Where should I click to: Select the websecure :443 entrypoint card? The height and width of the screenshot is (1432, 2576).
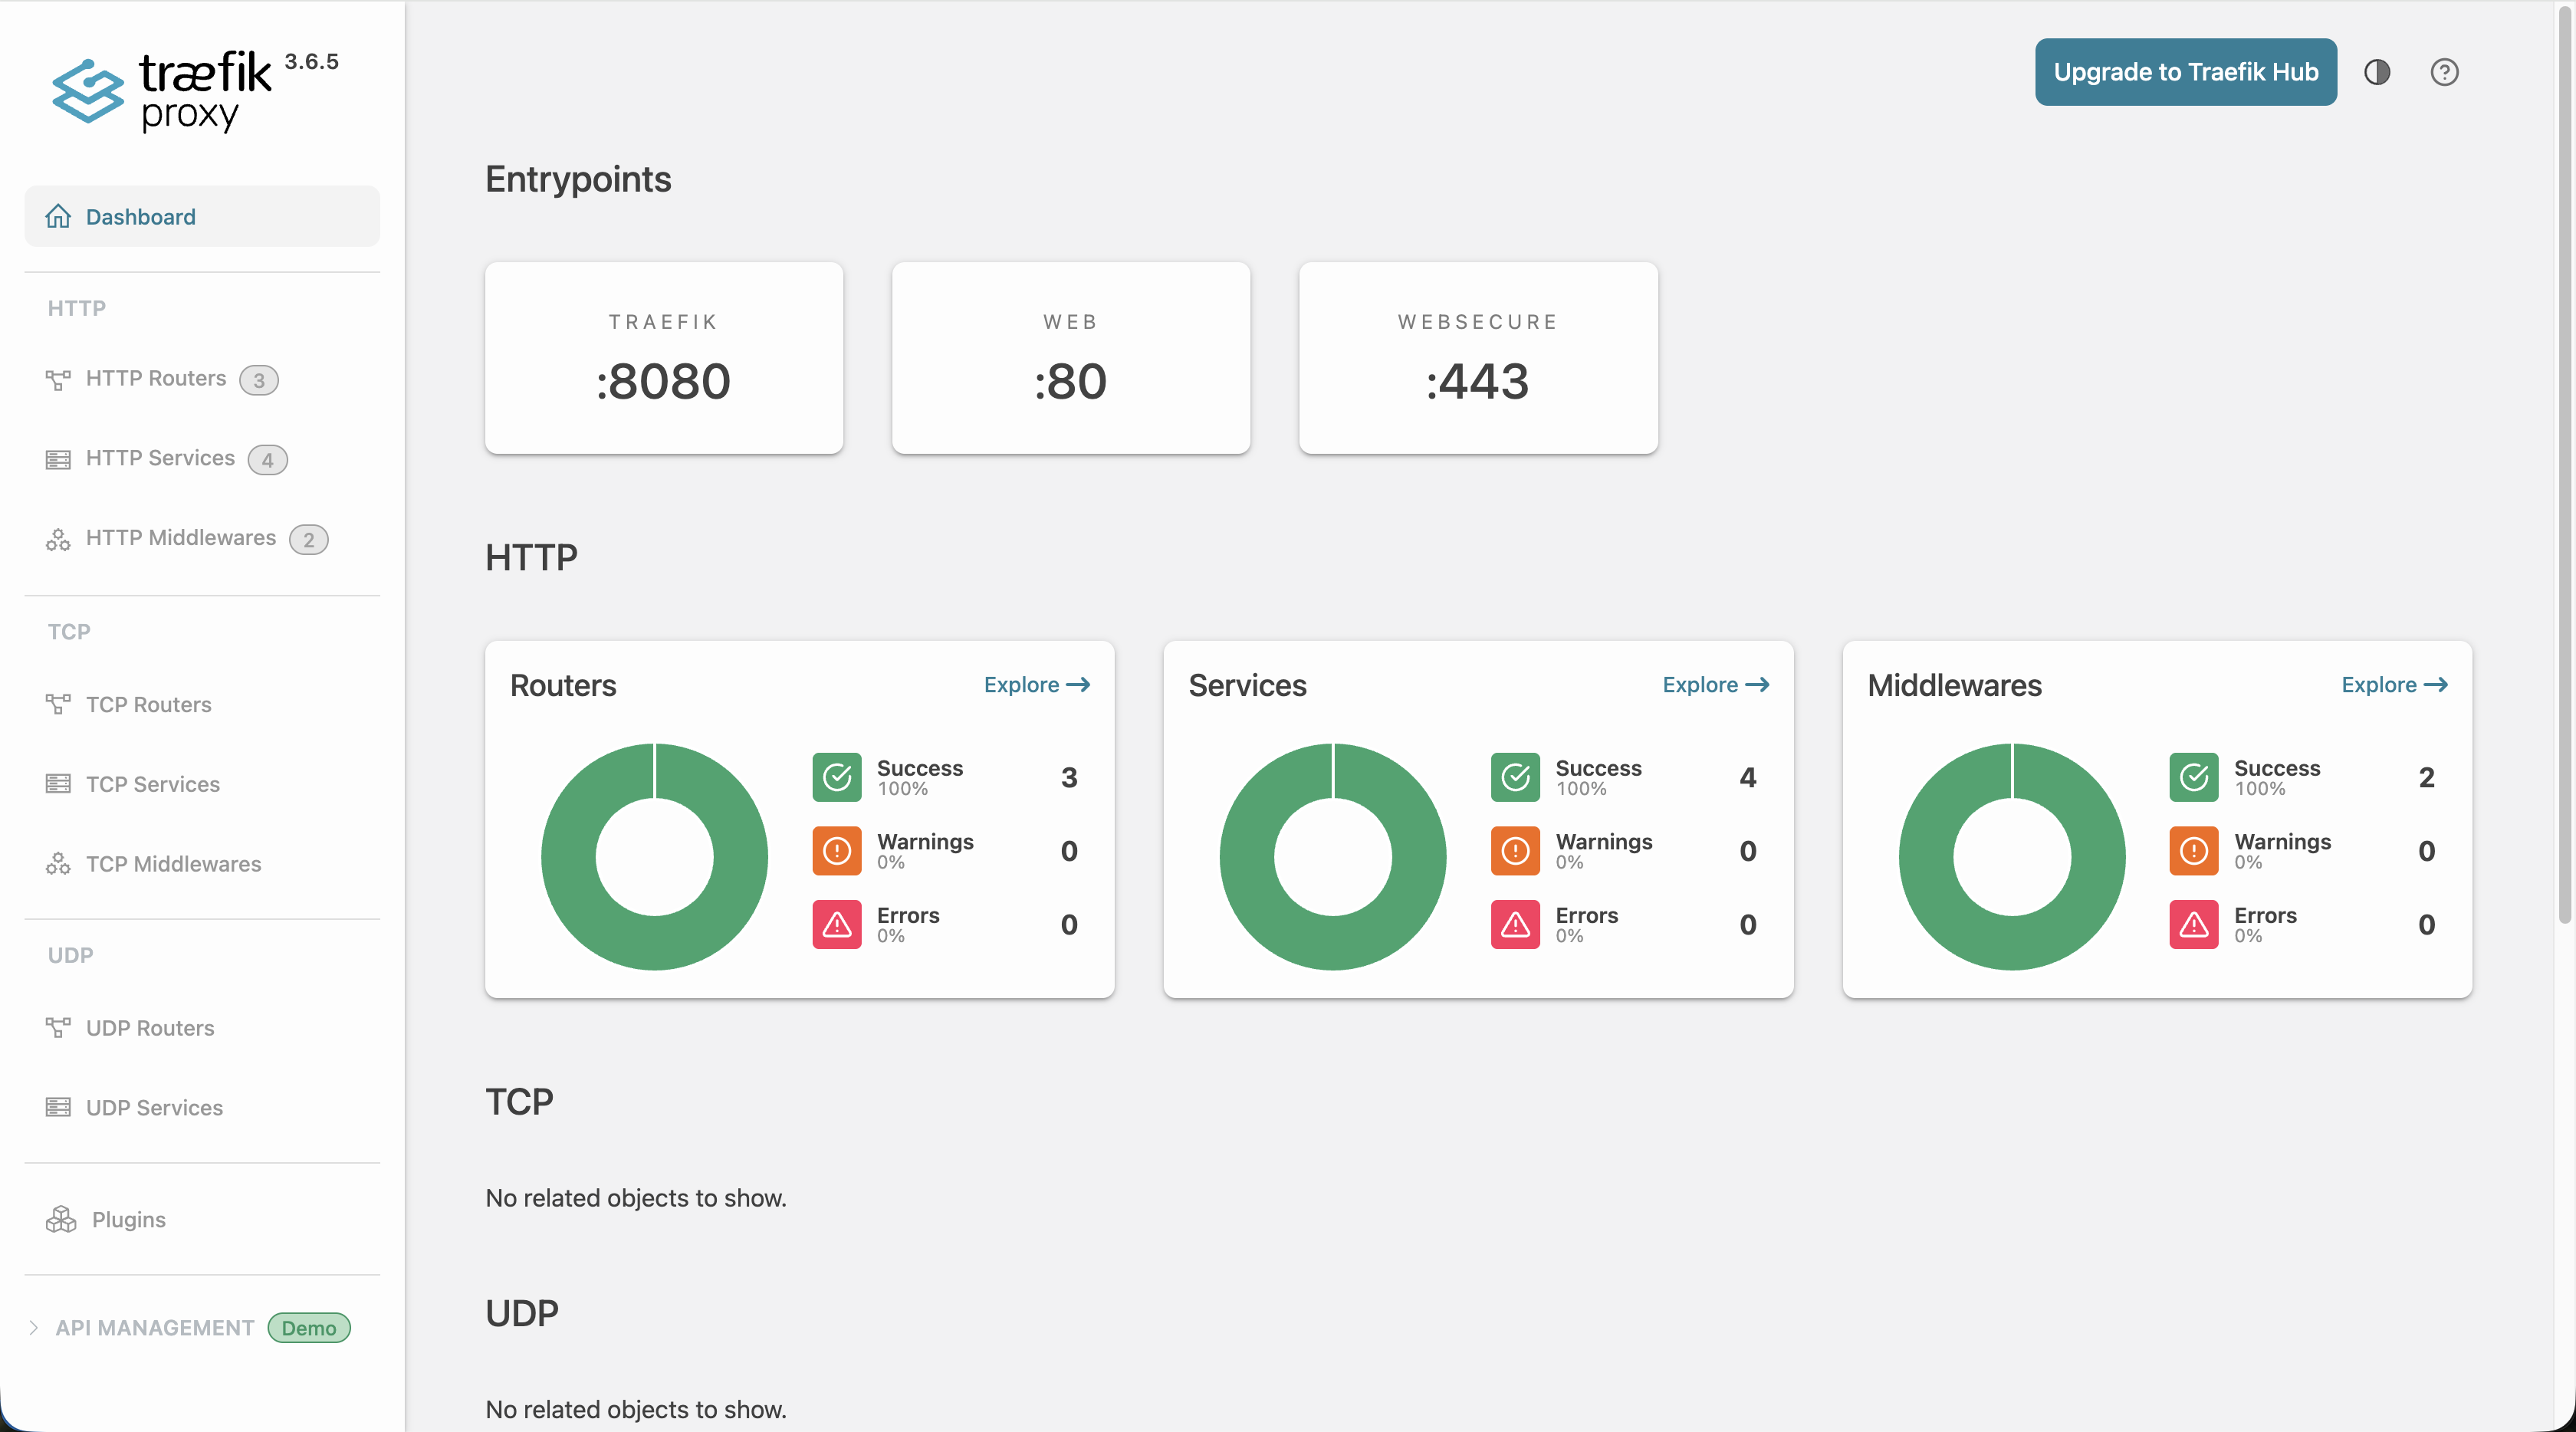pos(1477,358)
